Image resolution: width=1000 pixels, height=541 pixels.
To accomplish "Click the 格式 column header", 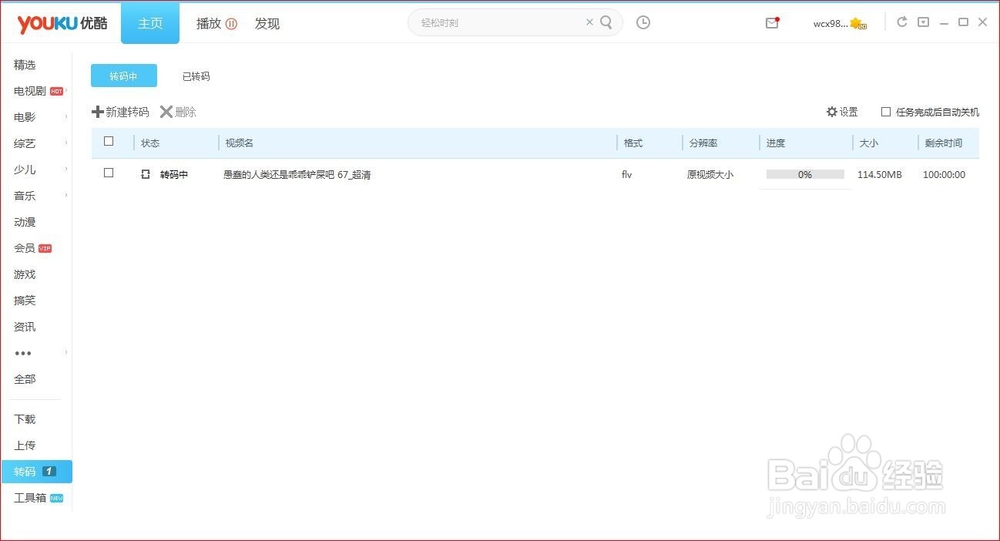I will coord(633,143).
